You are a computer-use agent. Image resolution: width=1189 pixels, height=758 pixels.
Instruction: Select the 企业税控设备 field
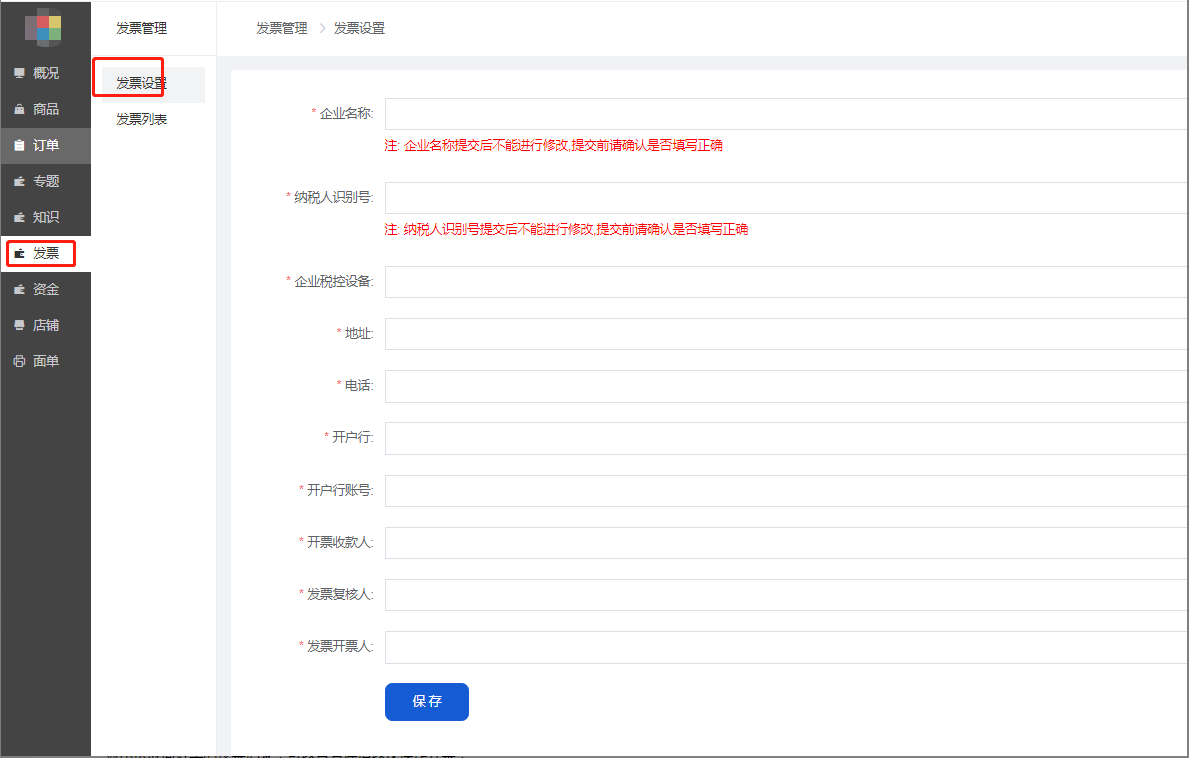[786, 282]
